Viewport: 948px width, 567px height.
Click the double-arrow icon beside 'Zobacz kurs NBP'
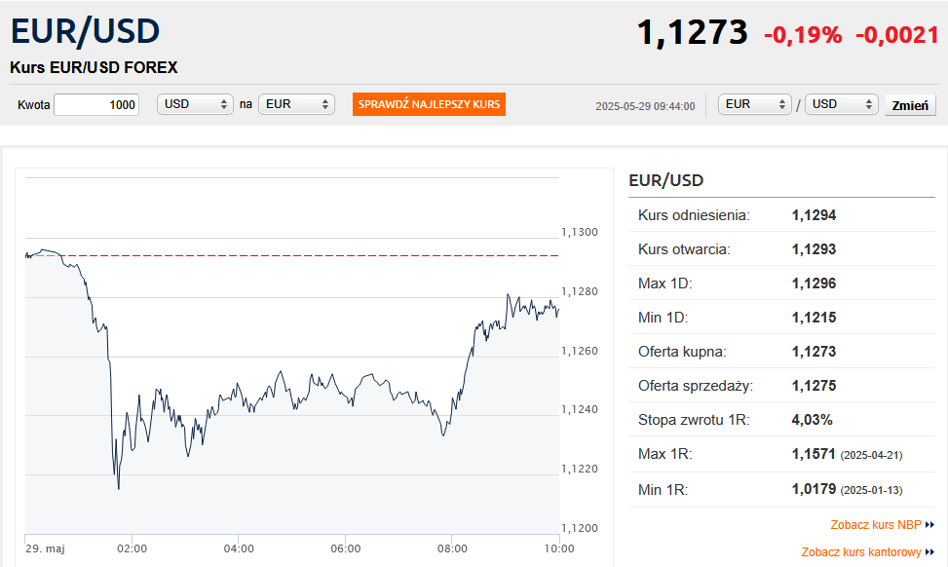(x=930, y=524)
